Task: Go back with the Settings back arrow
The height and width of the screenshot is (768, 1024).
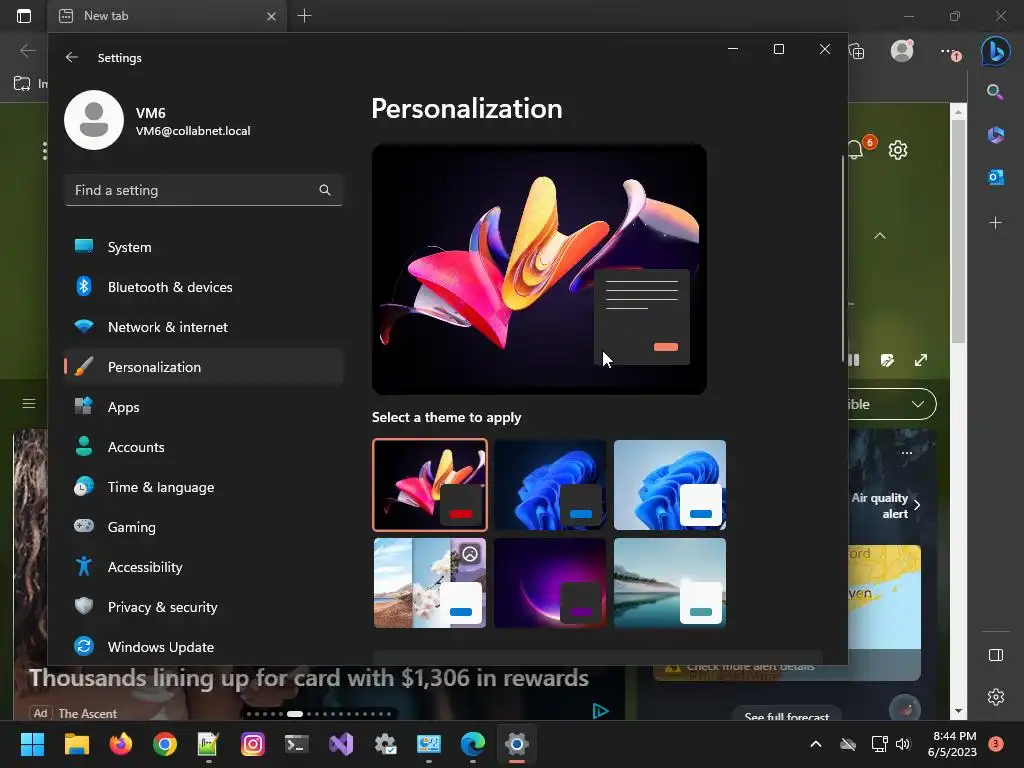Action: point(72,57)
